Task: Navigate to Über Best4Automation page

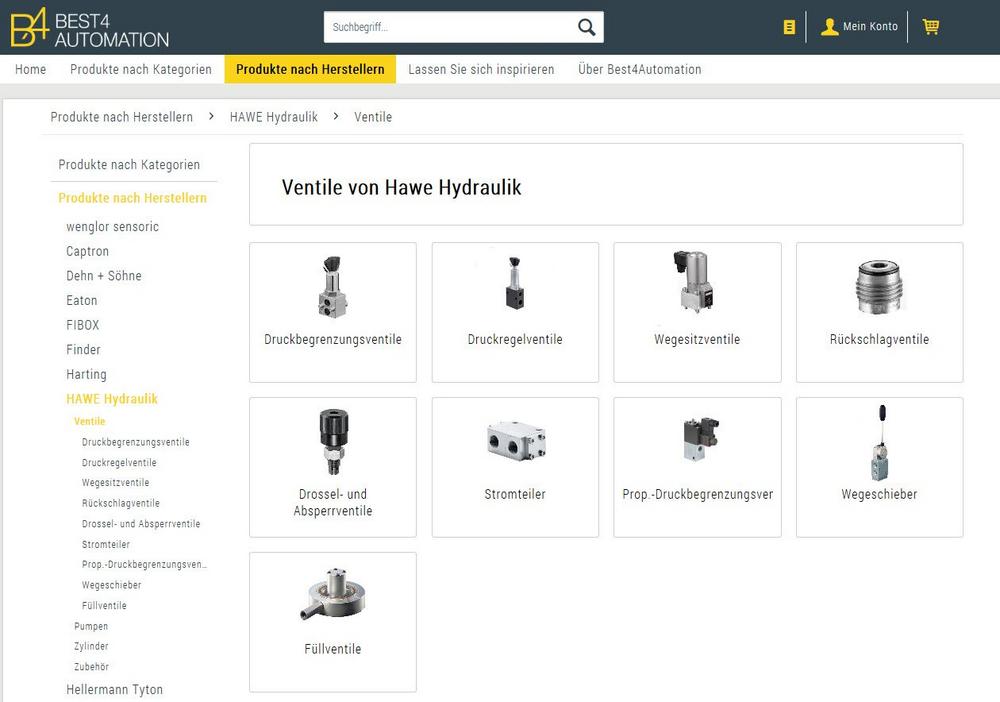Action: pyautogui.click(x=639, y=69)
